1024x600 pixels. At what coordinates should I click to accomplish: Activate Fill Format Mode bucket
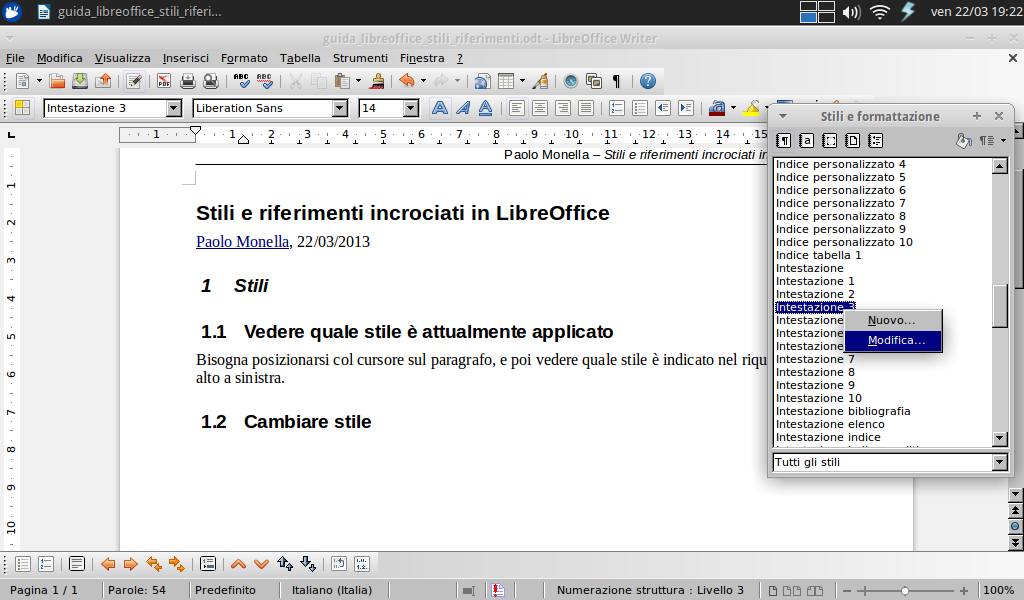pyautogui.click(x=963, y=140)
